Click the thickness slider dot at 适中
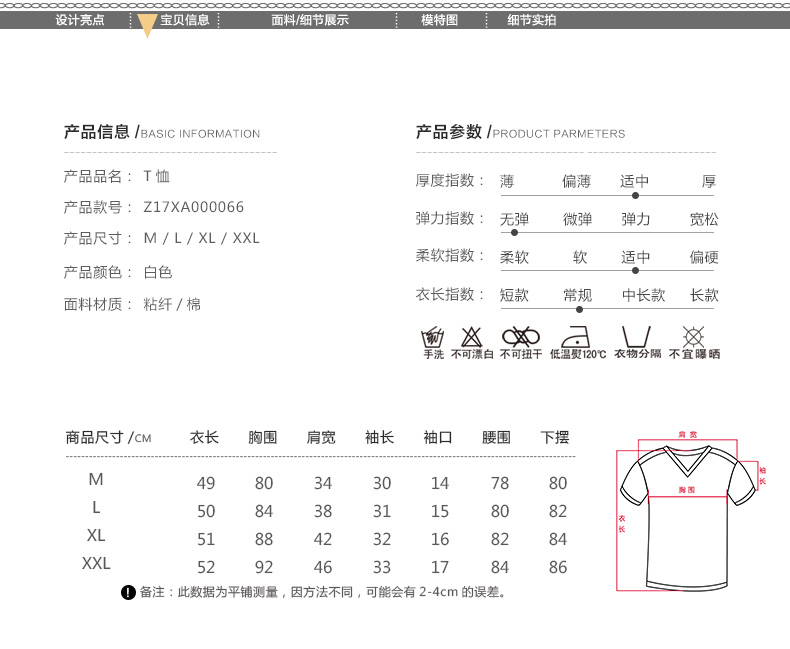The height and width of the screenshot is (649, 790). click(635, 195)
